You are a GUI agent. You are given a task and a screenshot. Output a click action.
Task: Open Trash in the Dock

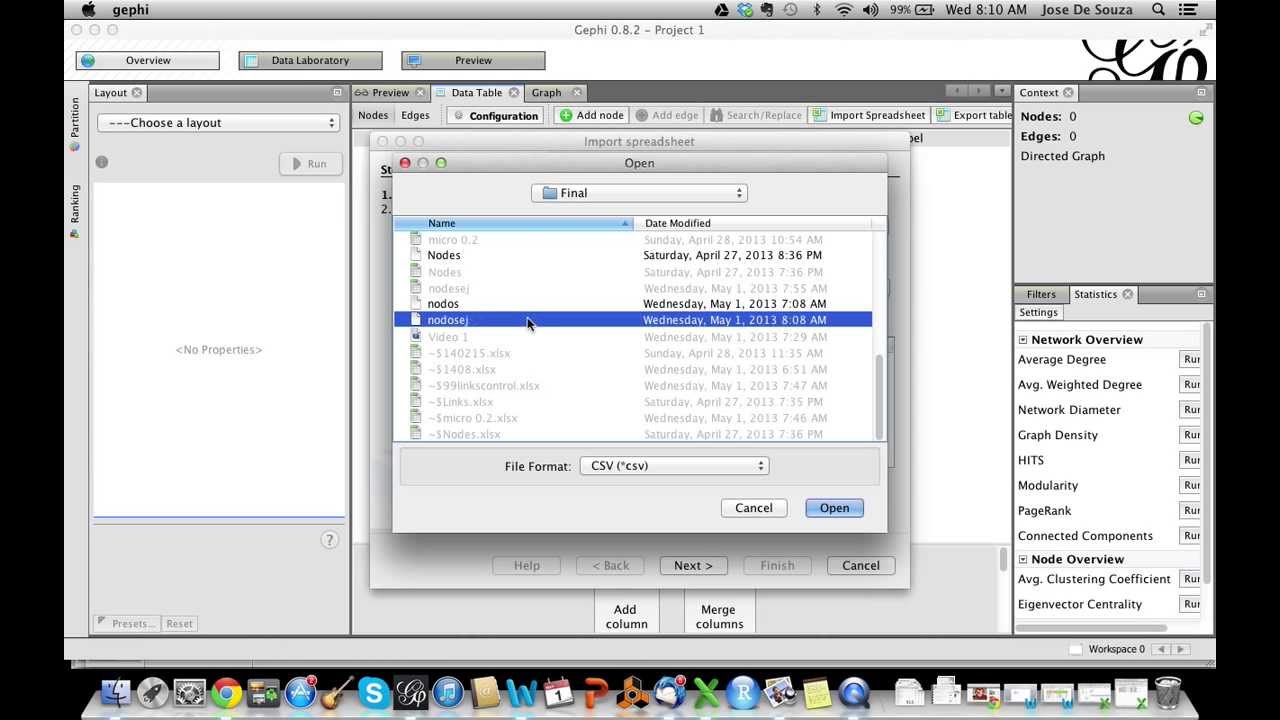click(x=1167, y=692)
